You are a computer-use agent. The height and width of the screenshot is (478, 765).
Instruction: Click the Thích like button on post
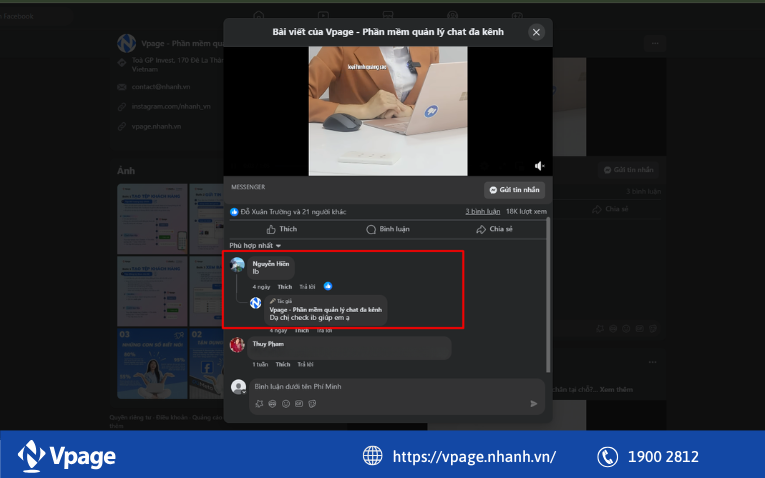tap(282, 229)
